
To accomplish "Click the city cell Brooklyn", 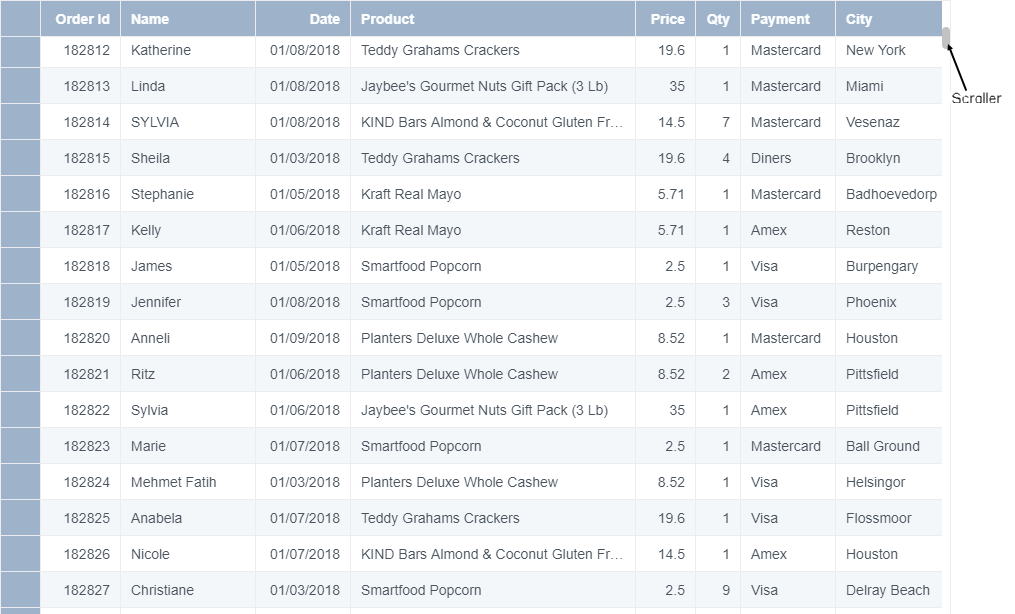I will pos(889,159).
